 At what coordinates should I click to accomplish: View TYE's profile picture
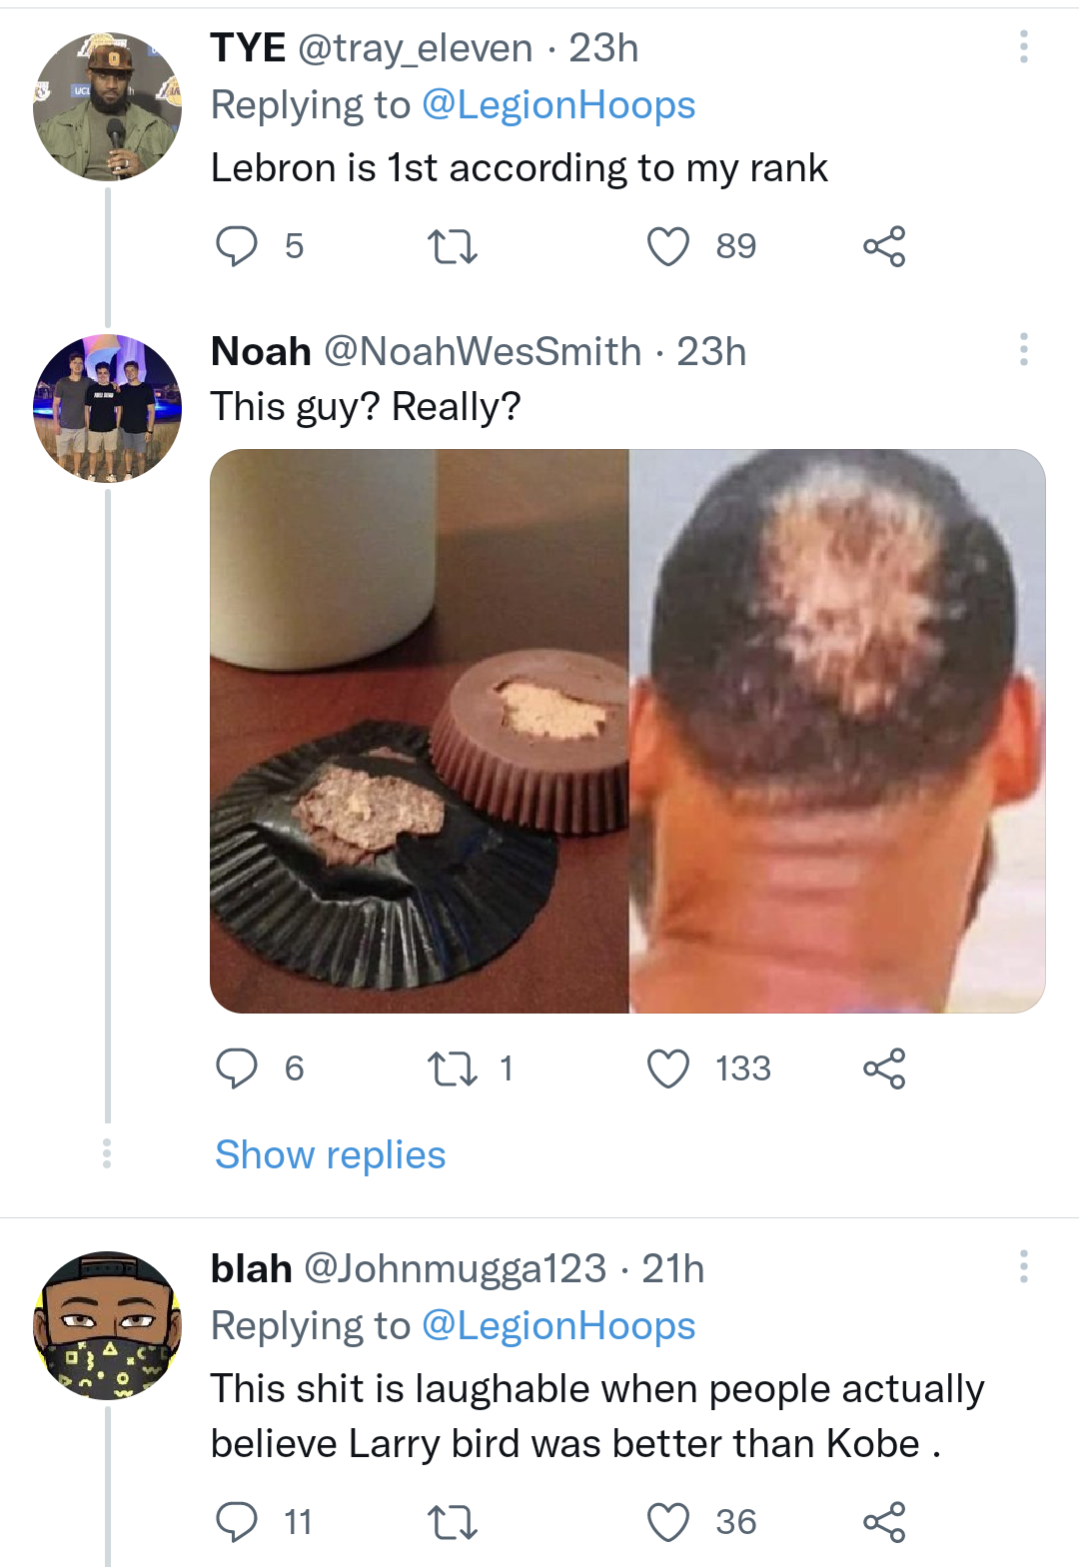[x=107, y=106]
